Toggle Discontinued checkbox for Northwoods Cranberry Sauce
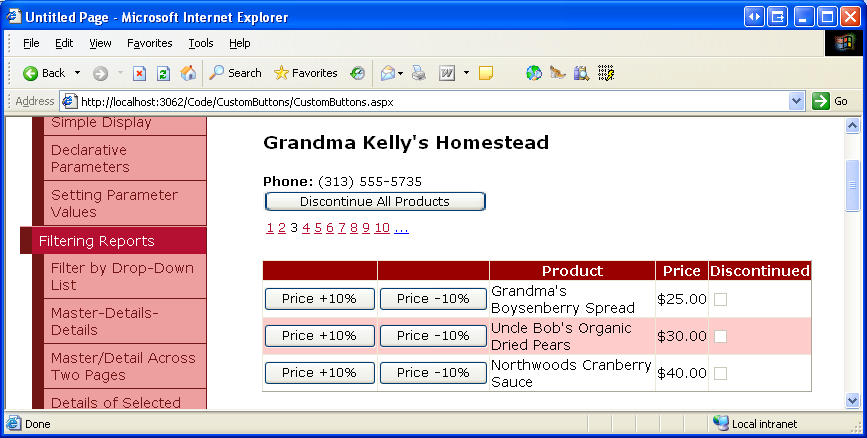 pyautogui.click(x=720, y=373)
